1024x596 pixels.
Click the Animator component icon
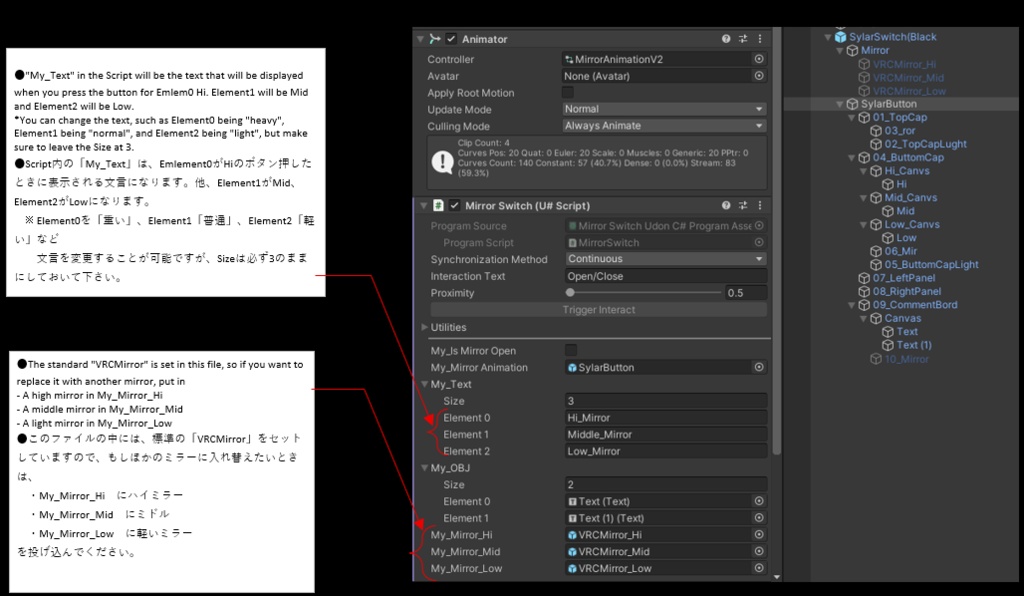tap(435, 39)
